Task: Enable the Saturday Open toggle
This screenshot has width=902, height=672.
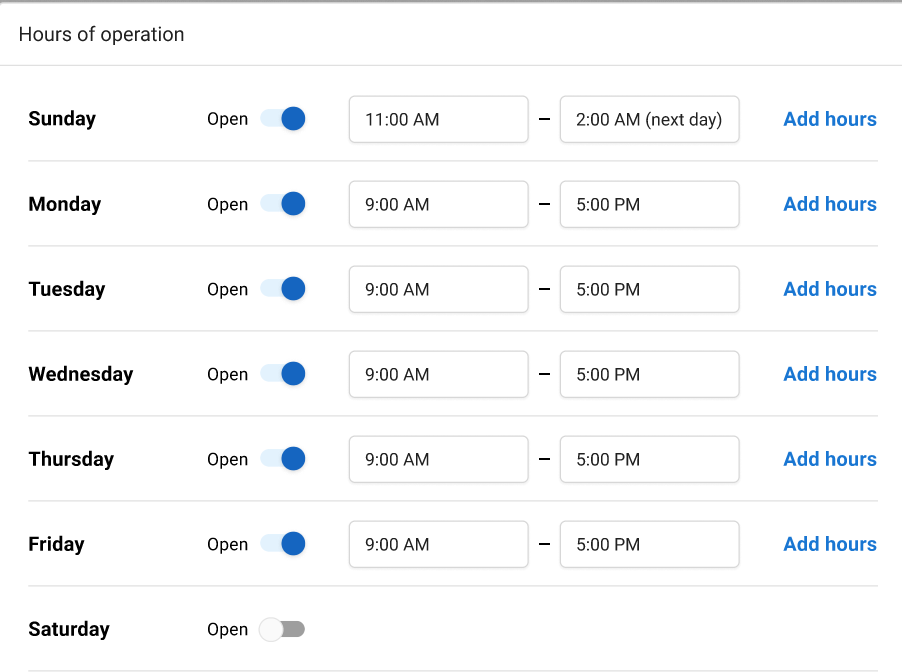Action: pos(281,629)
